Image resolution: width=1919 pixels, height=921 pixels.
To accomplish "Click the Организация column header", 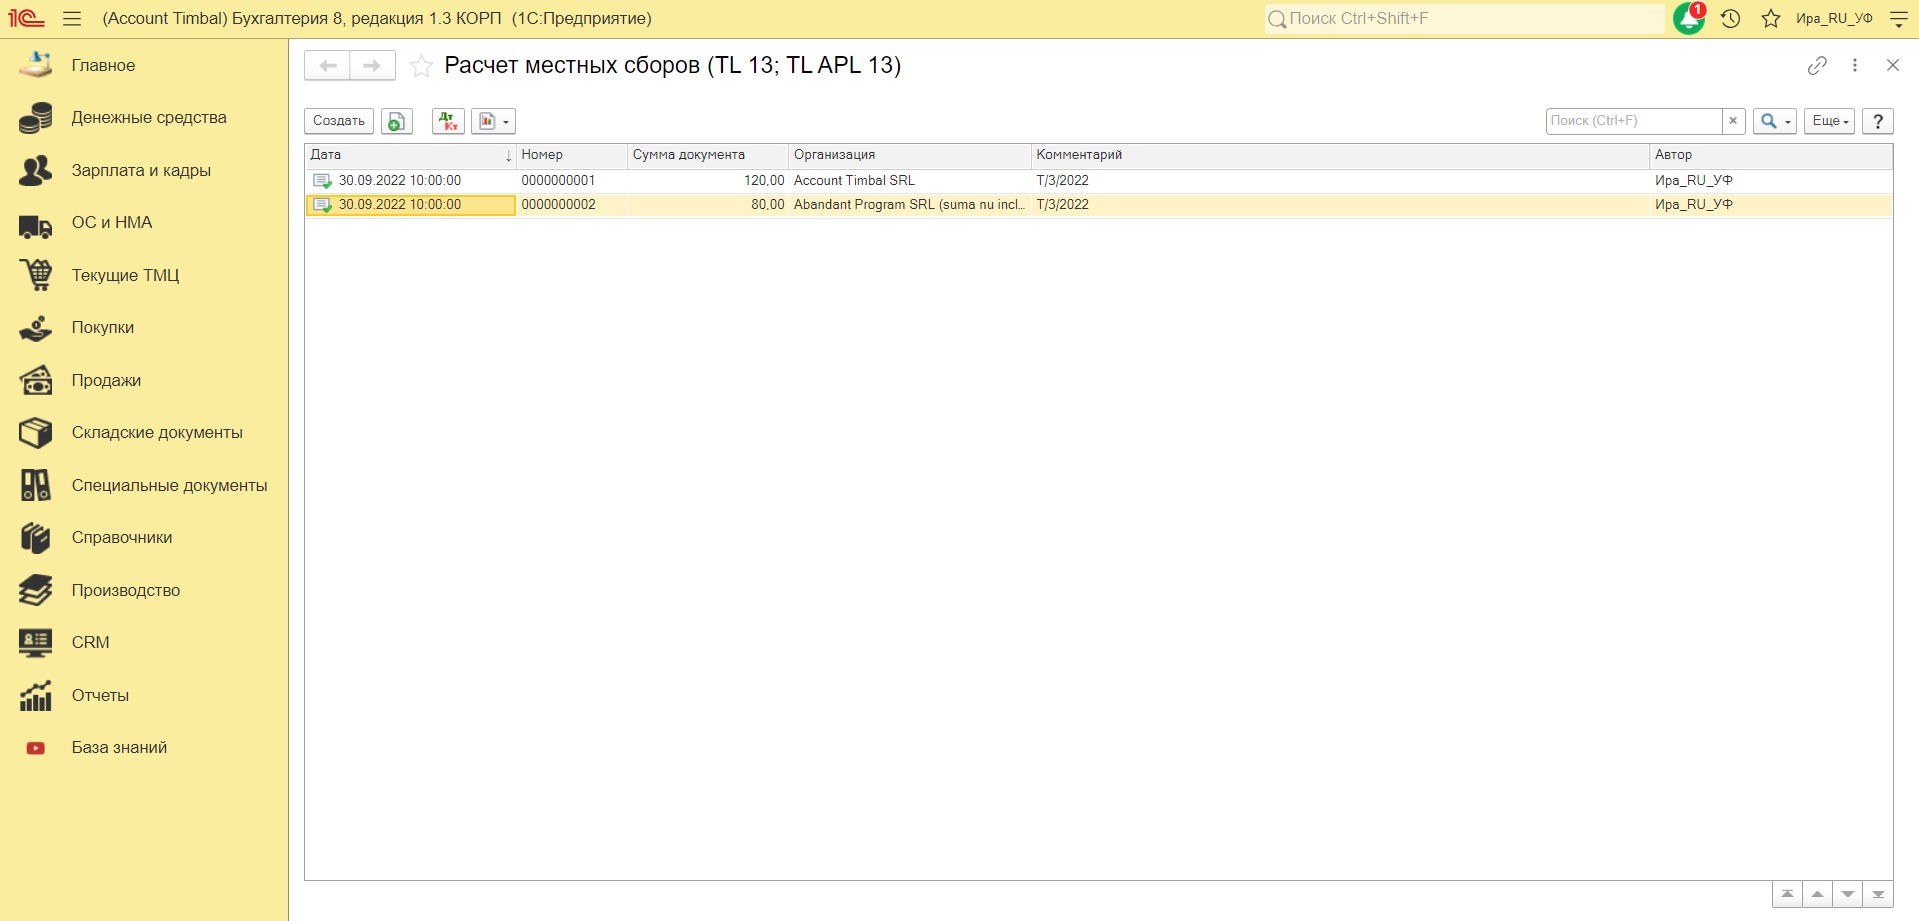I will [910, 155].
